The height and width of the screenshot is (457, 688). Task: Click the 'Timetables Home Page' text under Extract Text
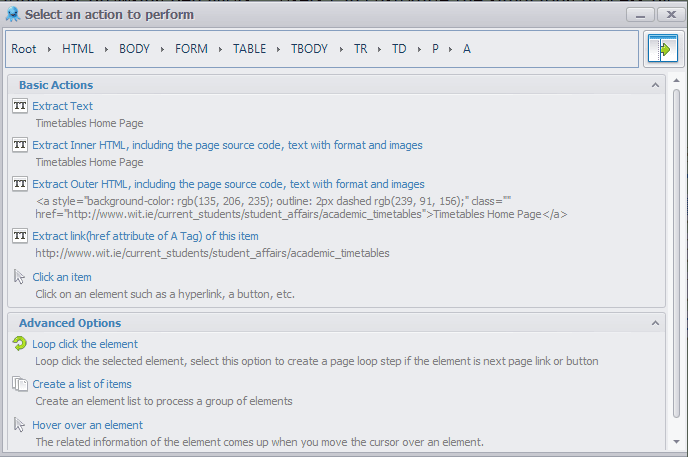[90, 123]
